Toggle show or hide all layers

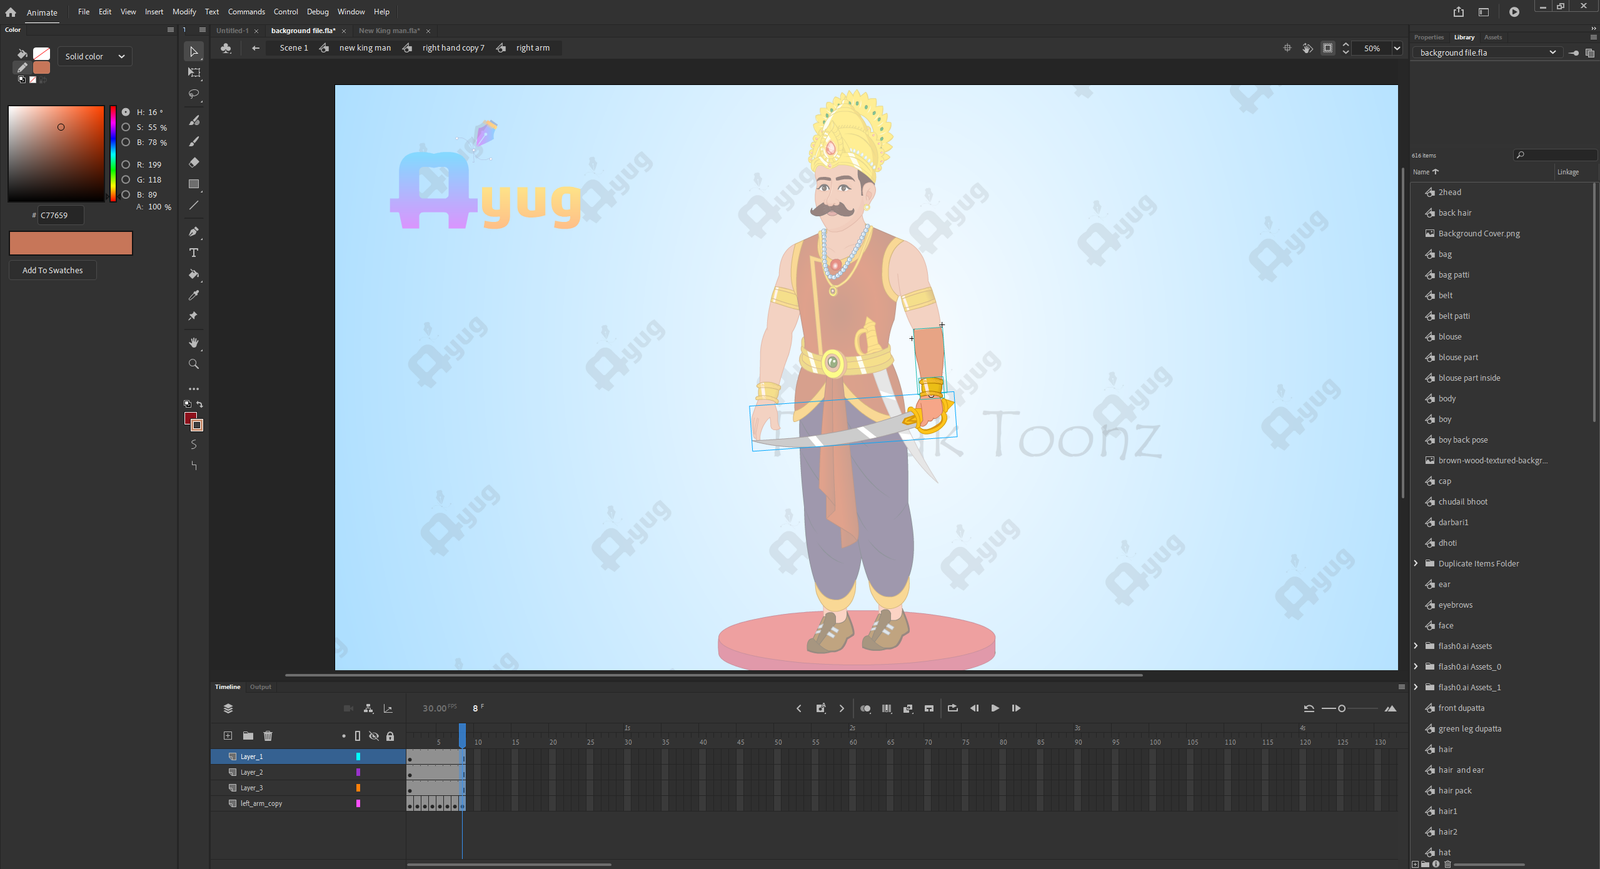tap(374, 736)
